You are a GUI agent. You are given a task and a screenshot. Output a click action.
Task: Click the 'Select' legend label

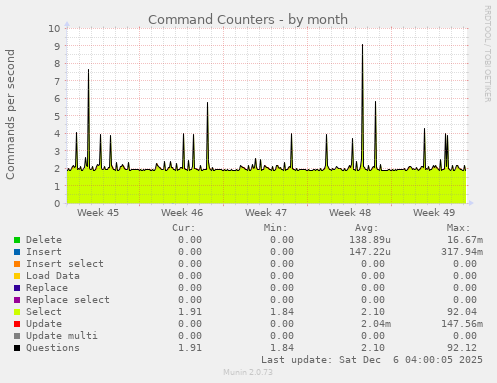[44, 312]
